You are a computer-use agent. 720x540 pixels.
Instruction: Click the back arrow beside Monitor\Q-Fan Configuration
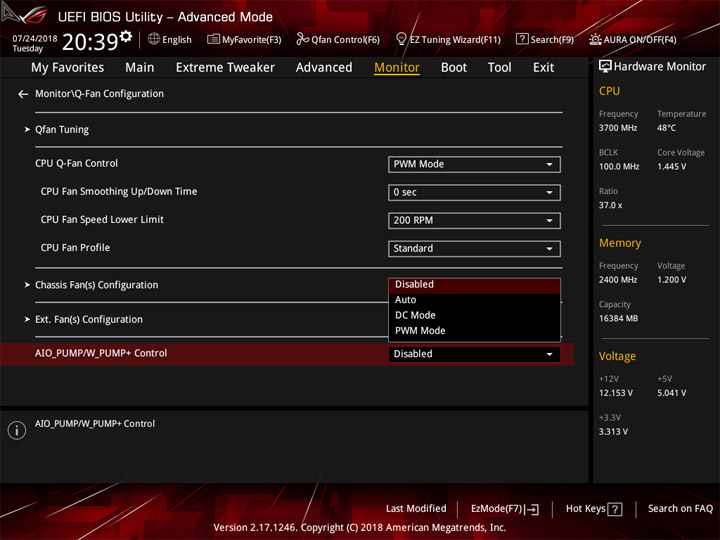click(x=23, y=94)
